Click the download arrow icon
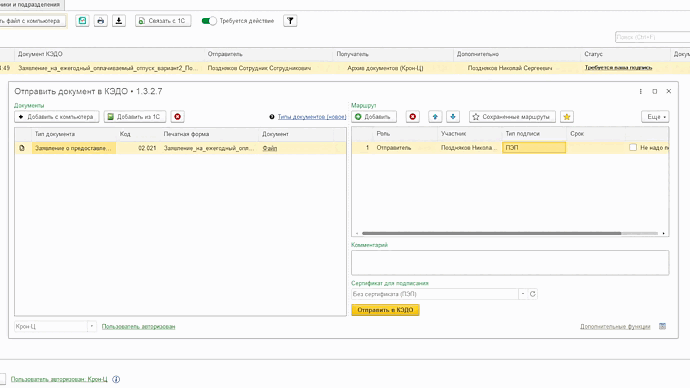This screenshot has width=690, height=388. pyautogui.click(x=119, y=21)
